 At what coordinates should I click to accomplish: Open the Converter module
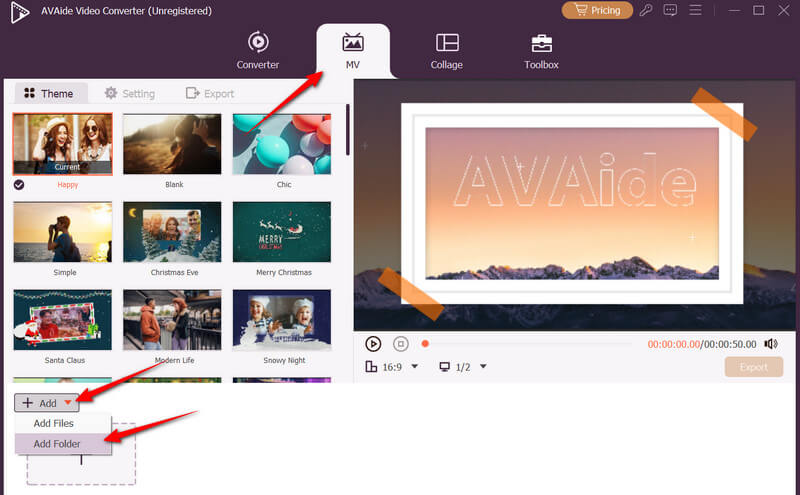(257, 50)
